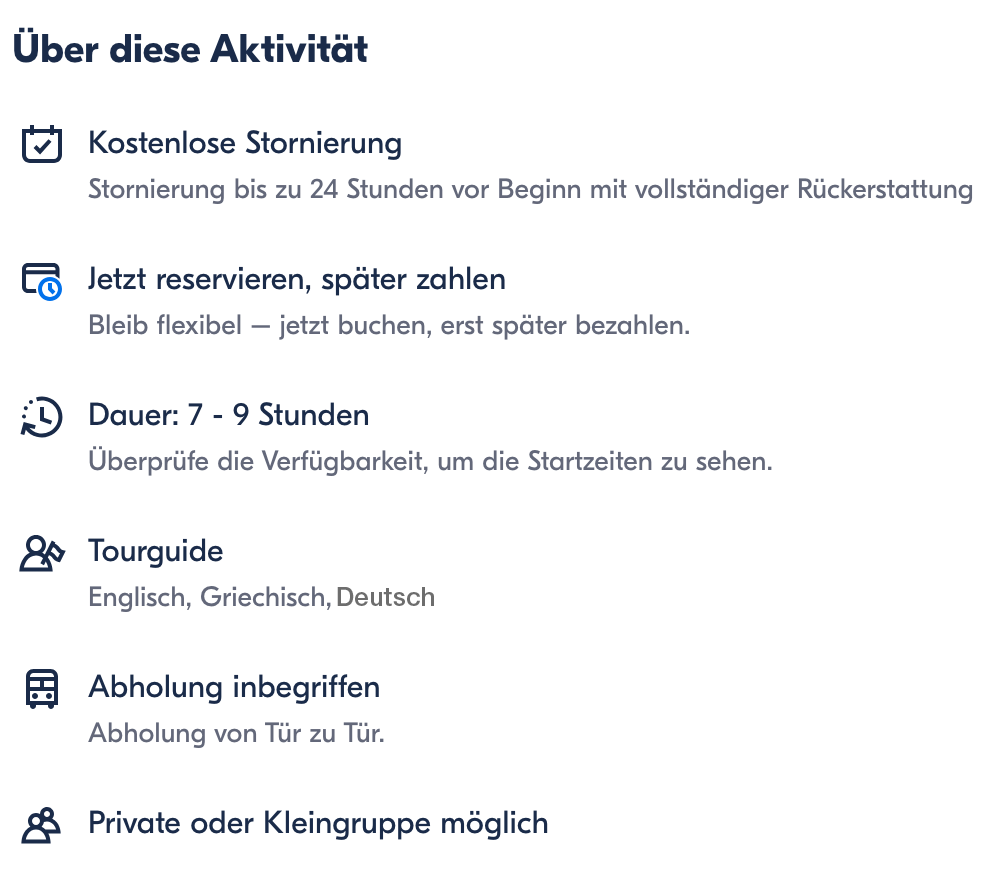Click the Verfügbarkeit überprüfen text

[430, 461]
